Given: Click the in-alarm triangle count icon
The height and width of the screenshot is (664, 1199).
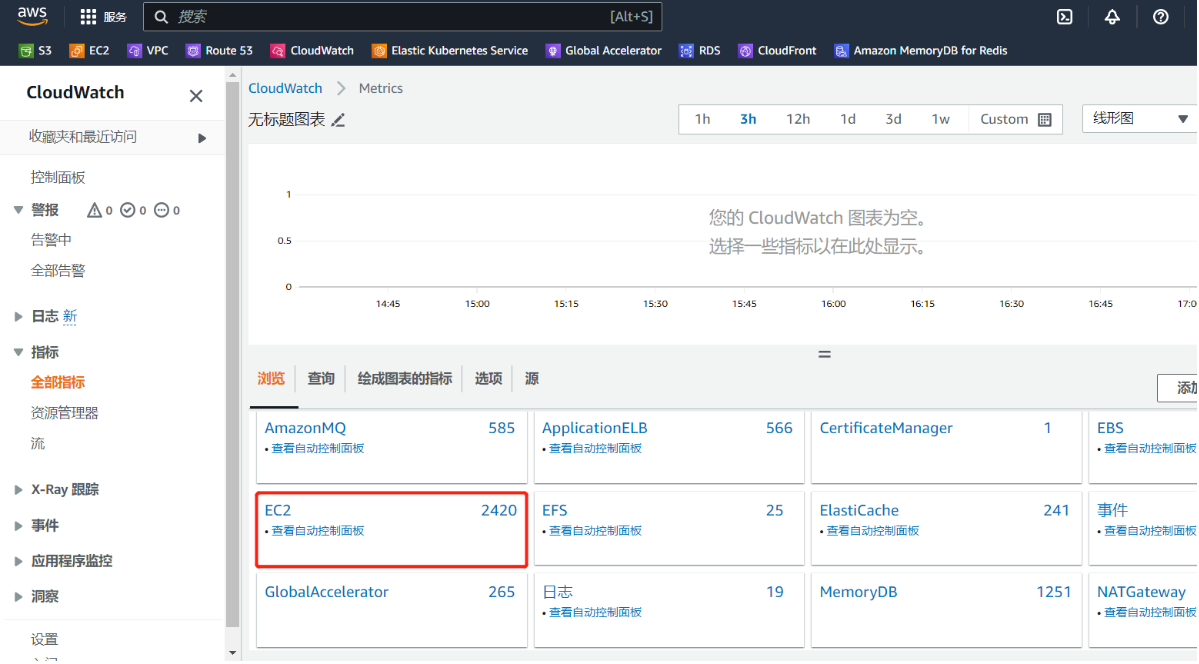Looking at the screenshot, I should [94, 210].
